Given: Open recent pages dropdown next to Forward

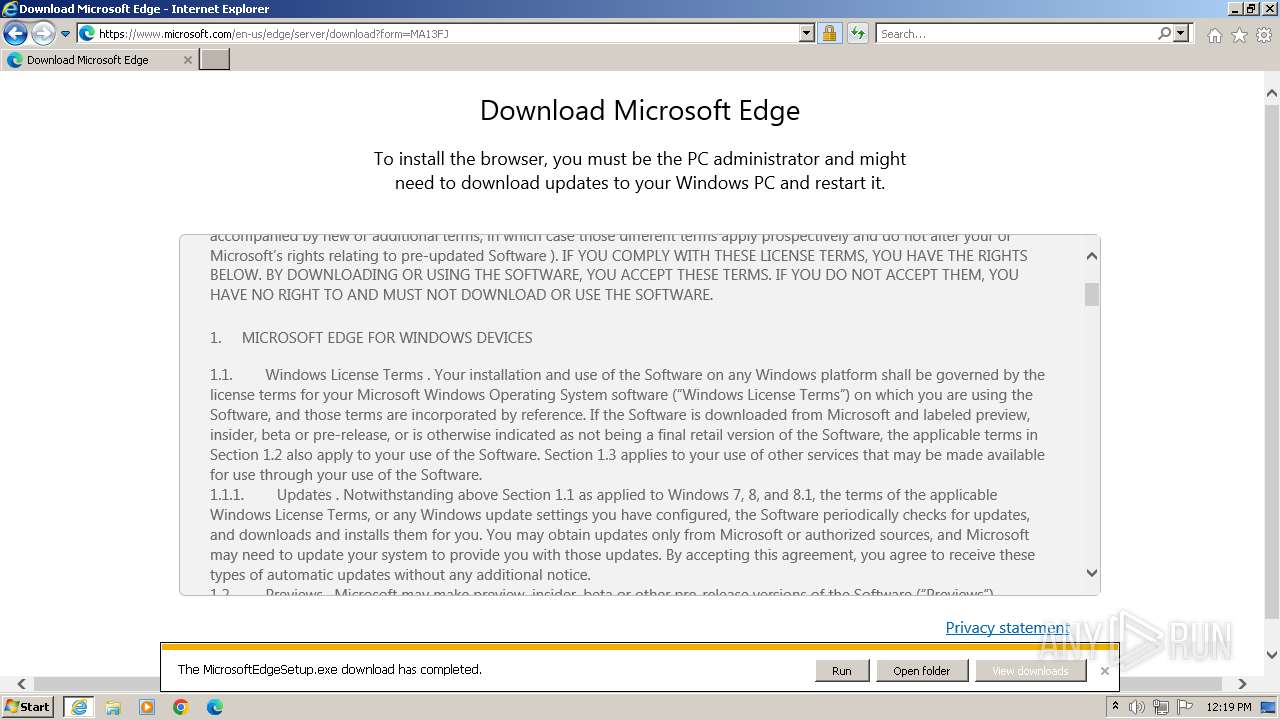Looking at the screenshot, I should 66,34.
